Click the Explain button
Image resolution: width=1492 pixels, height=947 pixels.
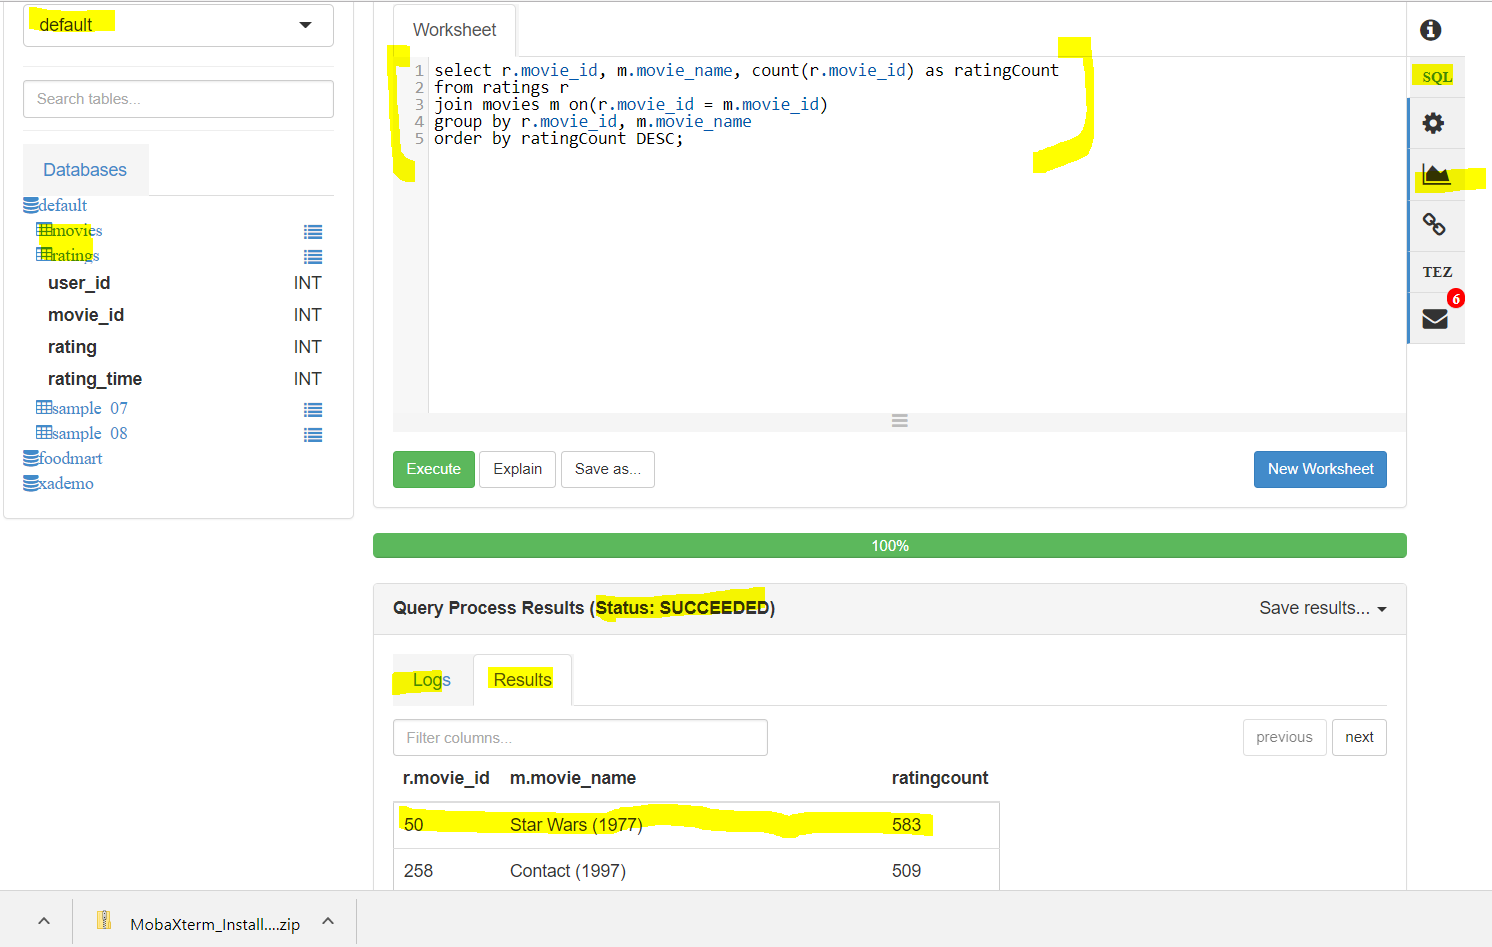pos(517,469)
